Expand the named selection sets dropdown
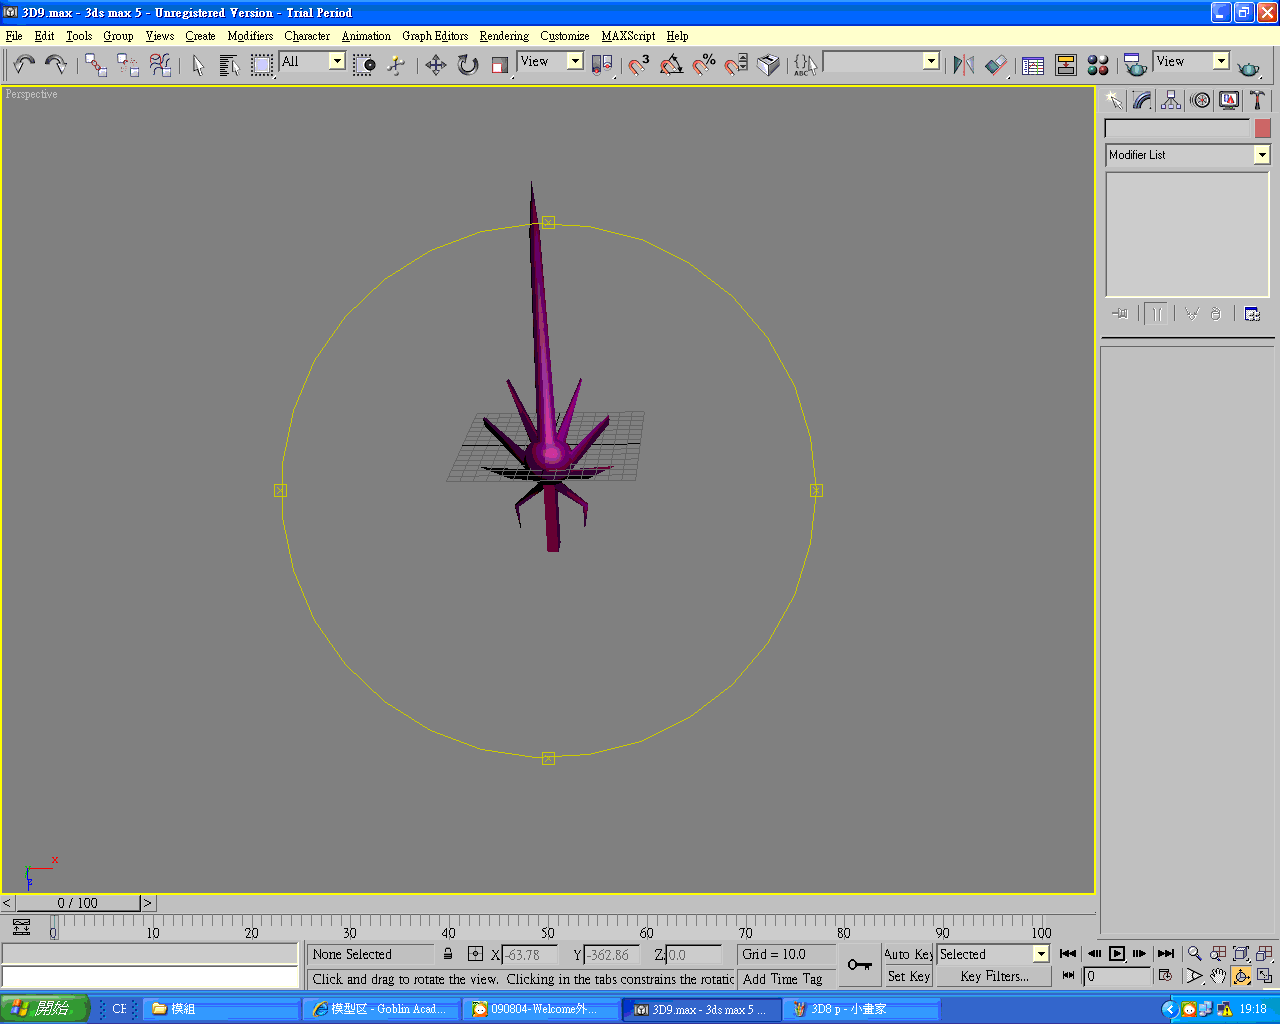 click(x=881, y=61)
